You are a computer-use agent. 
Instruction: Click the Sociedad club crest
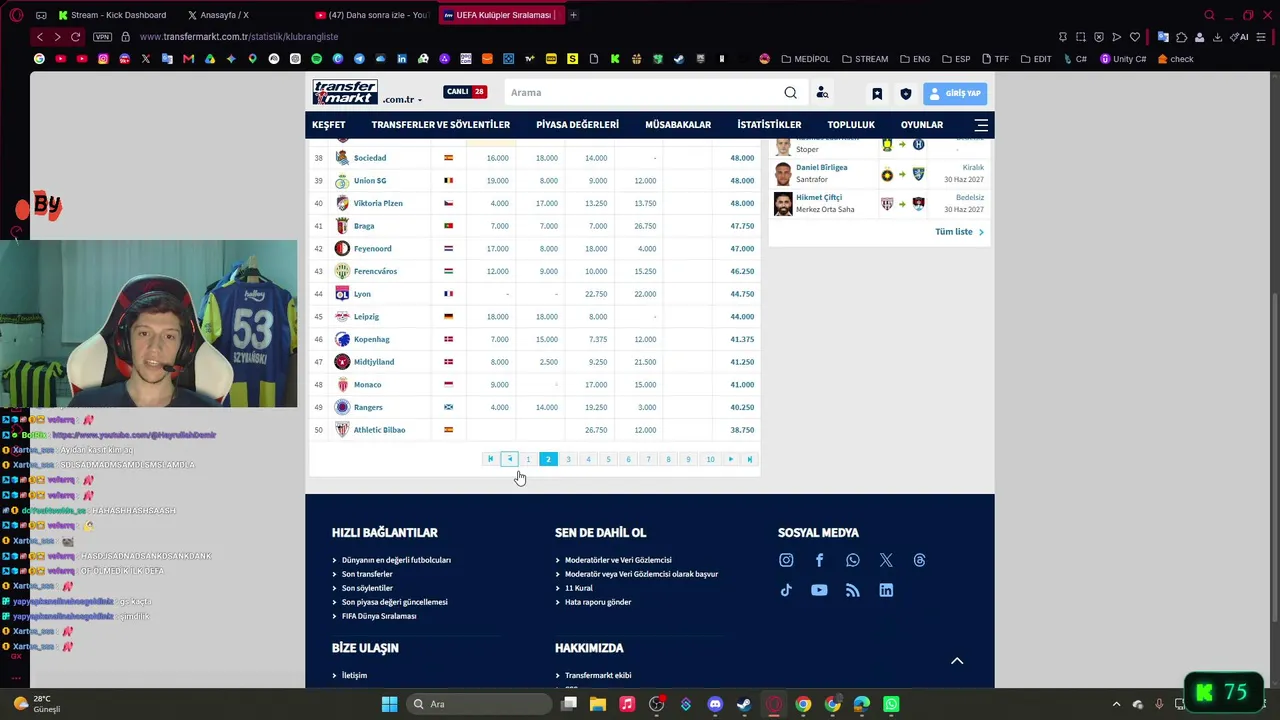342,158
